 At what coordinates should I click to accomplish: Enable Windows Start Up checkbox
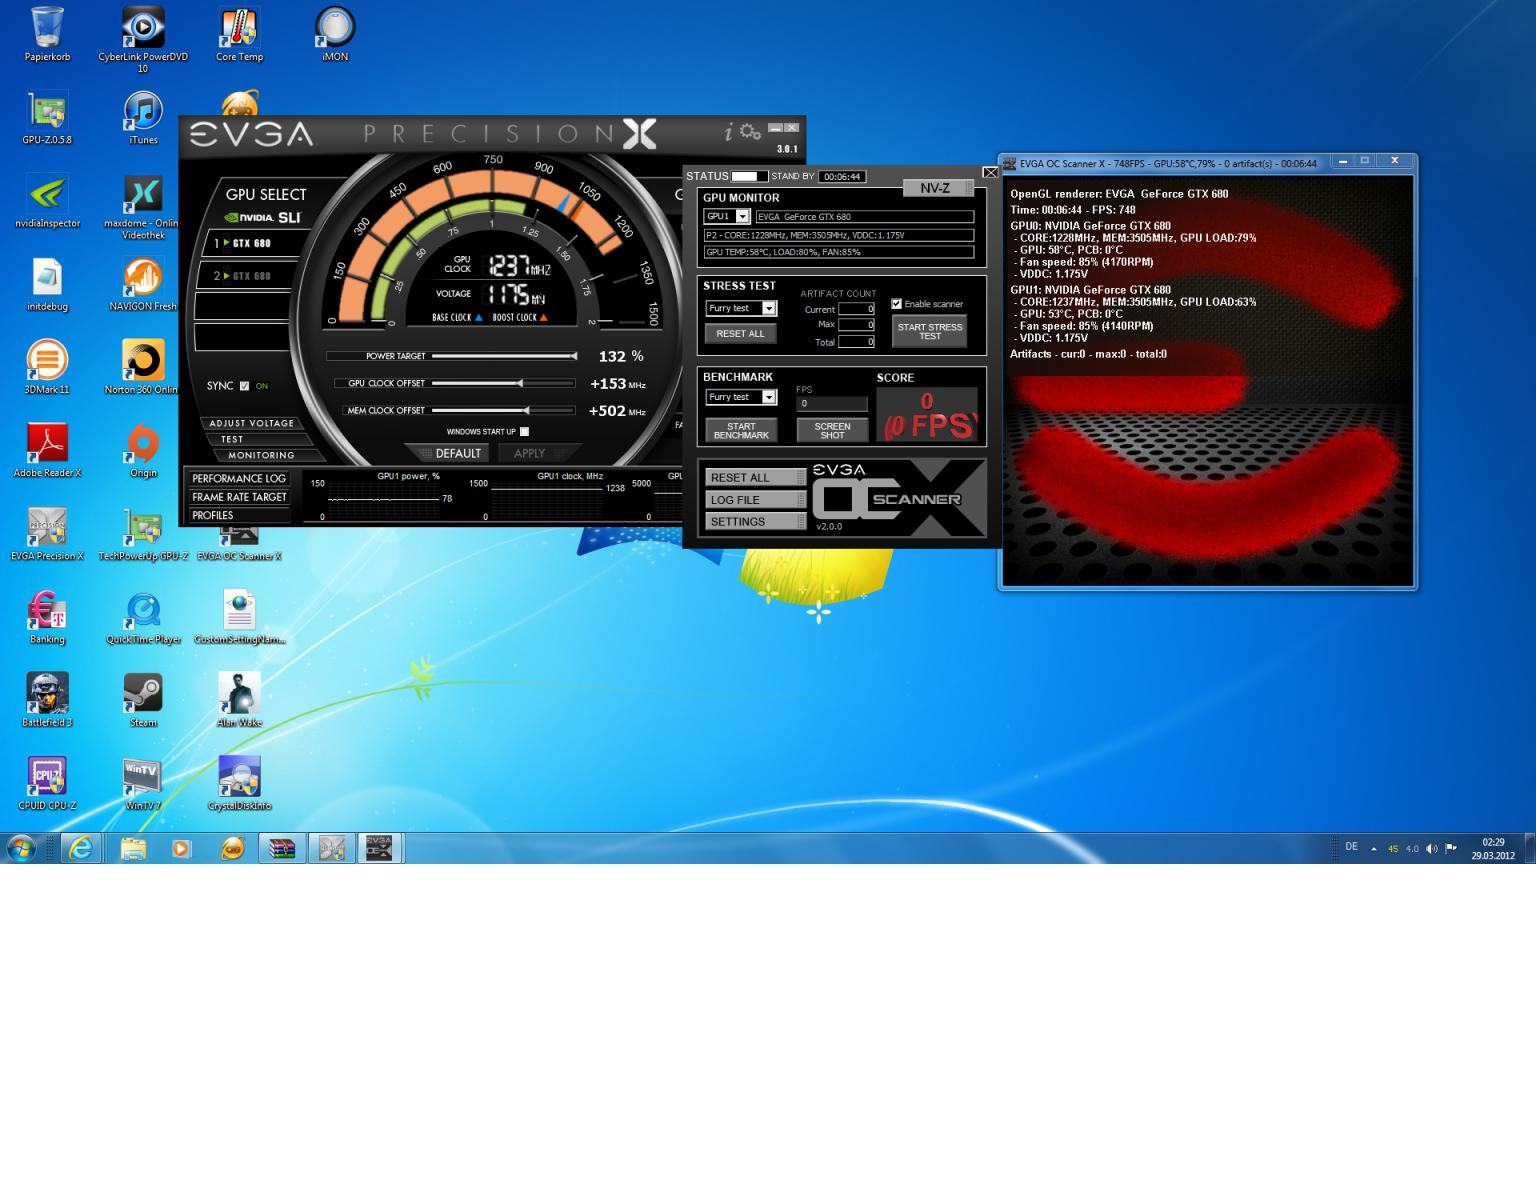[524, 432]
